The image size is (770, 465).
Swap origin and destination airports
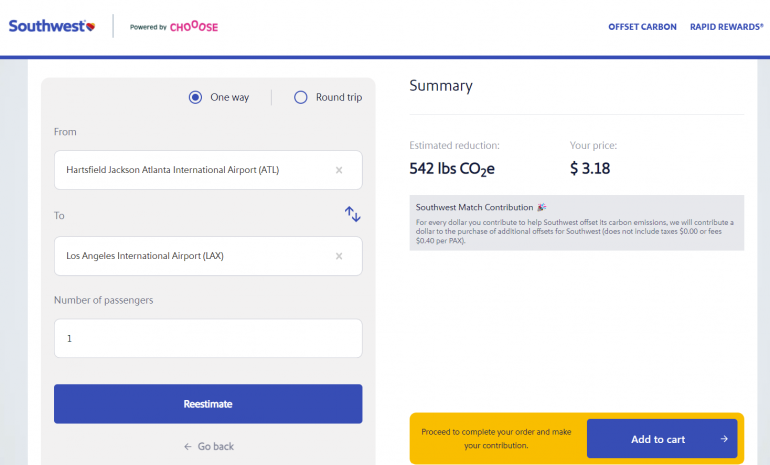click(x=352, y=214)
